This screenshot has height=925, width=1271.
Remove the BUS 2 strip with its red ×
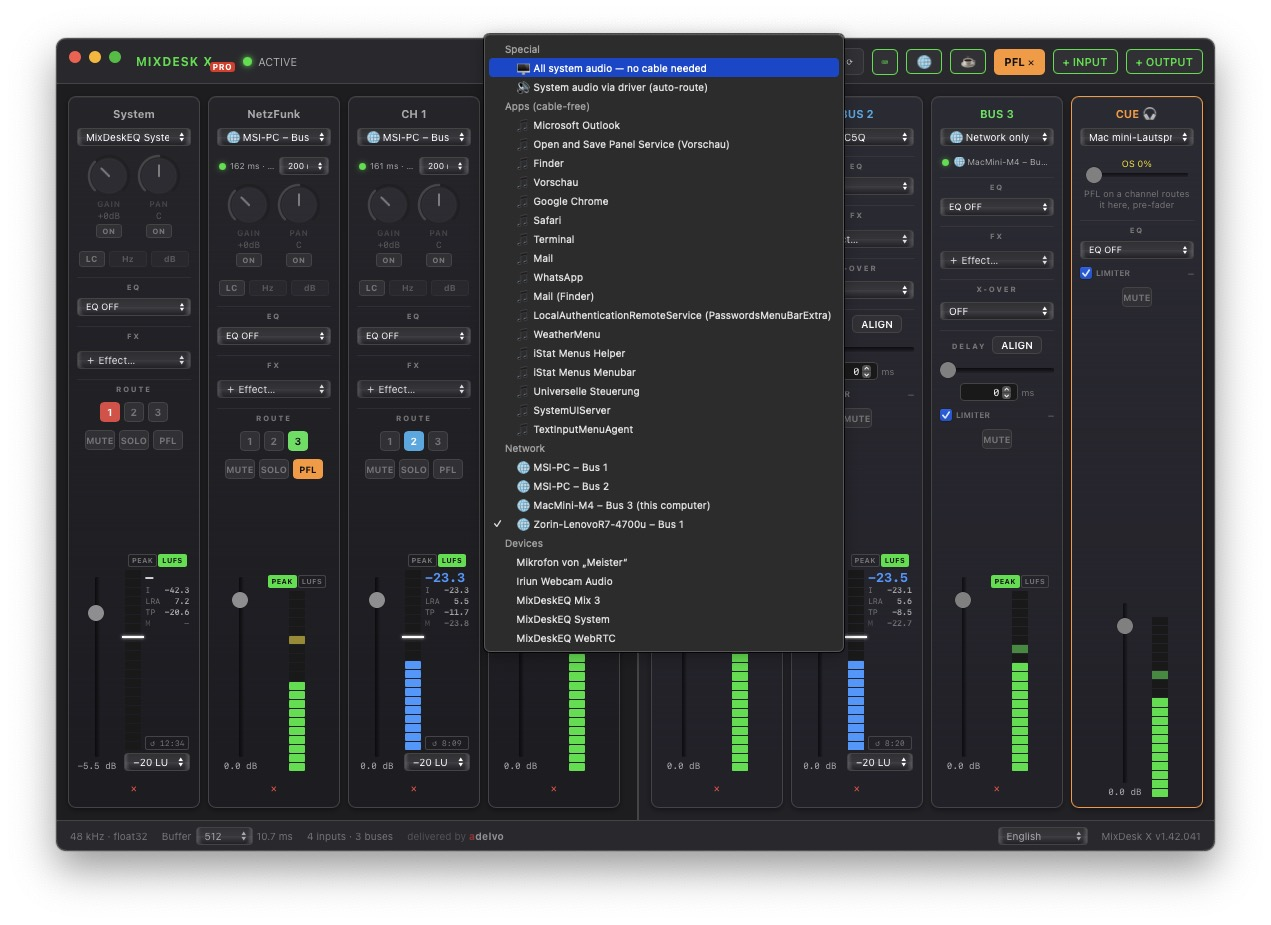[856, 789]
